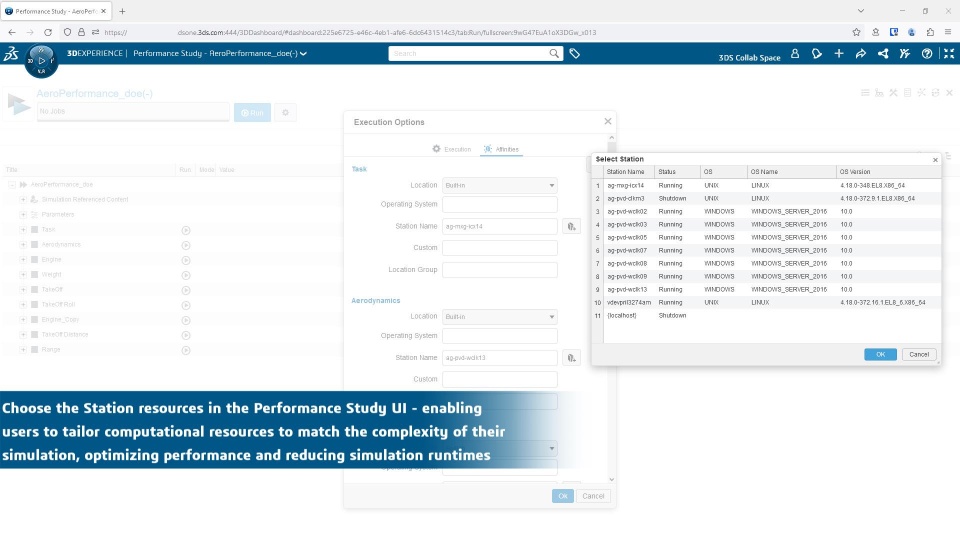Select station row ag-pvd-wclk13

click(x=767, y=290)
